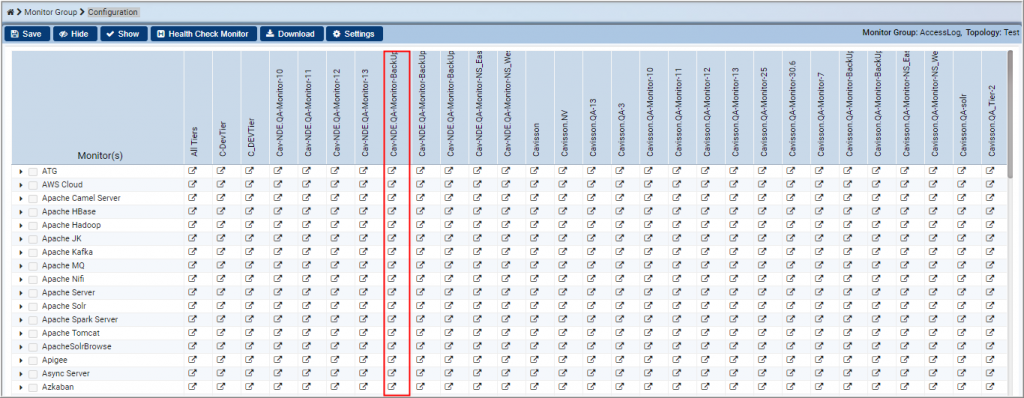Click the Save button
The height and width of the screenshot is (398, 1024).
(x=27, y=34)
